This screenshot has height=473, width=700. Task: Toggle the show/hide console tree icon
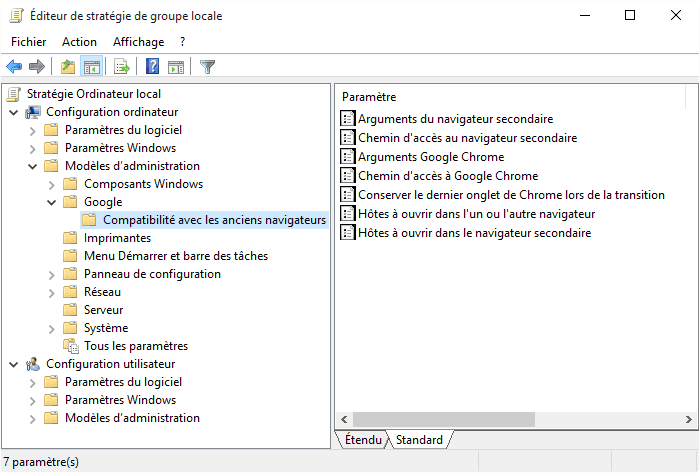pyautogui.click(x=92, y=67)
